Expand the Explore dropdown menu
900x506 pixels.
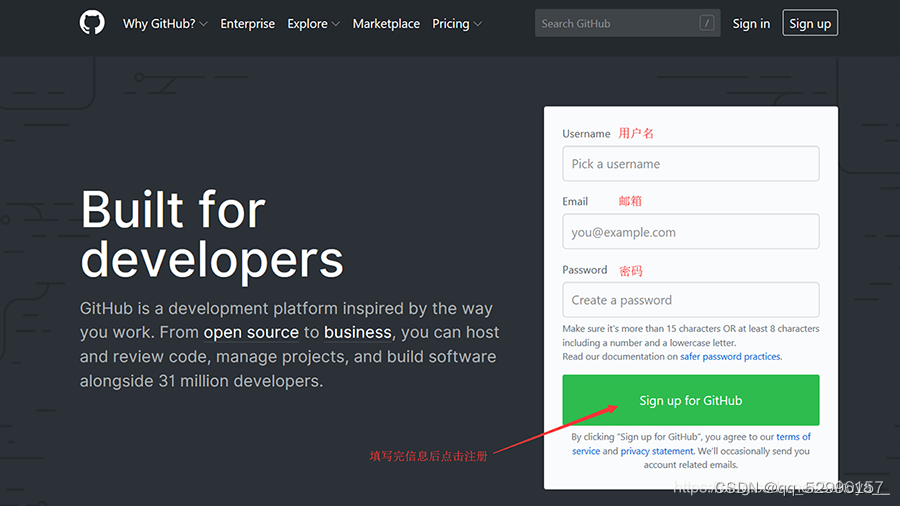coord(313,24)
